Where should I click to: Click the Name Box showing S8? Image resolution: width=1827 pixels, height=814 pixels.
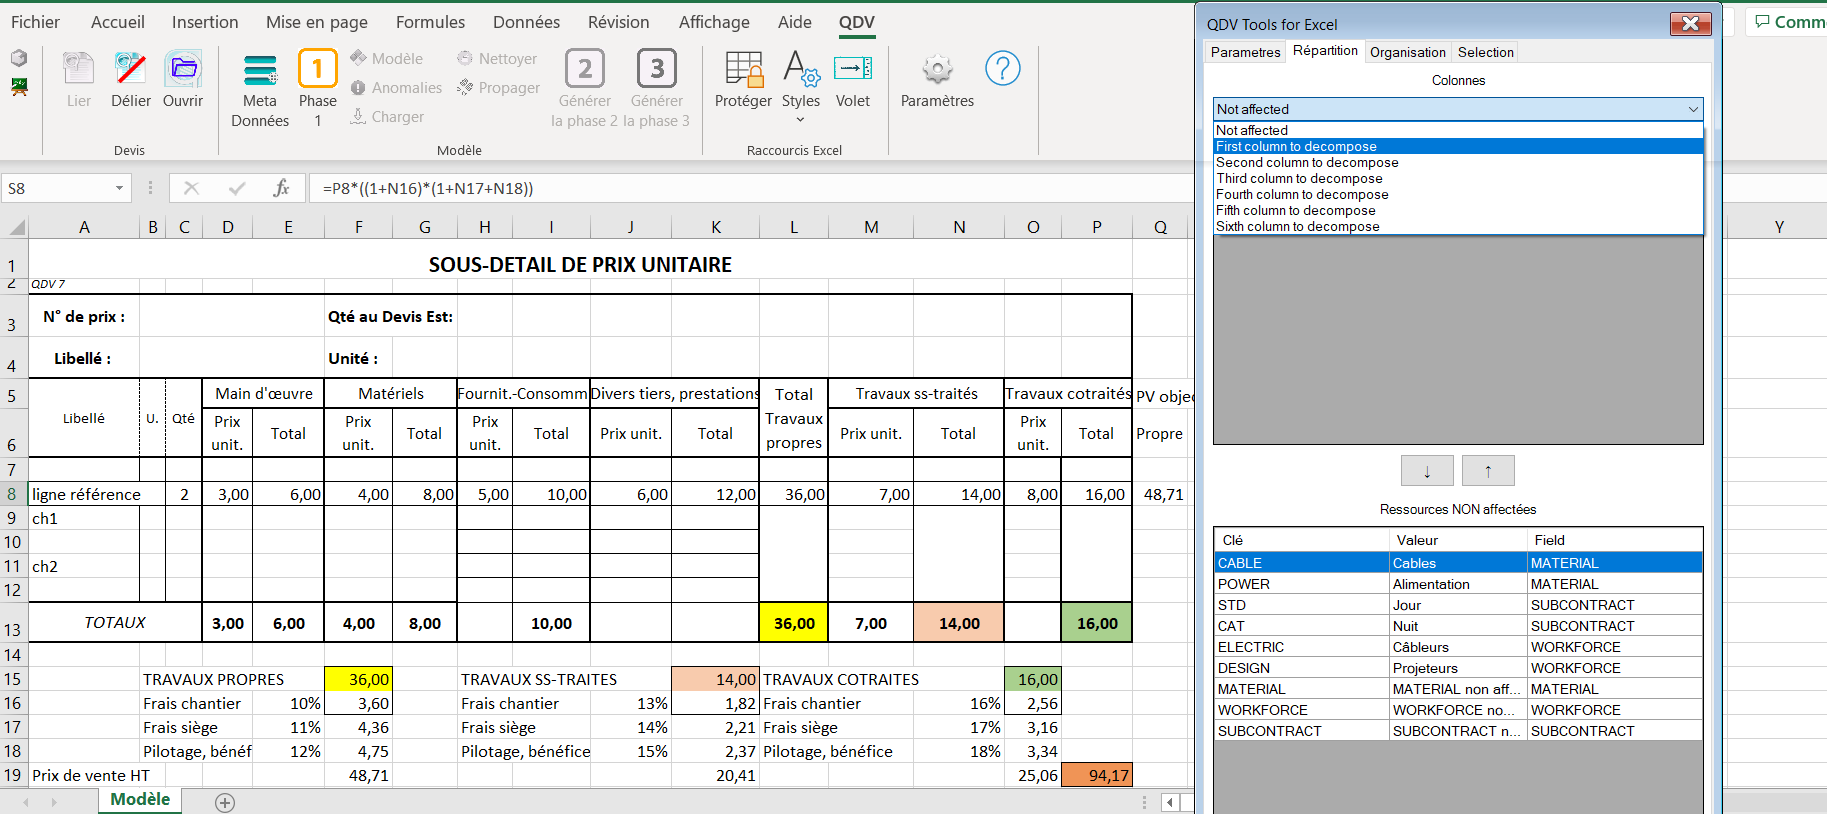click(57, 188)
